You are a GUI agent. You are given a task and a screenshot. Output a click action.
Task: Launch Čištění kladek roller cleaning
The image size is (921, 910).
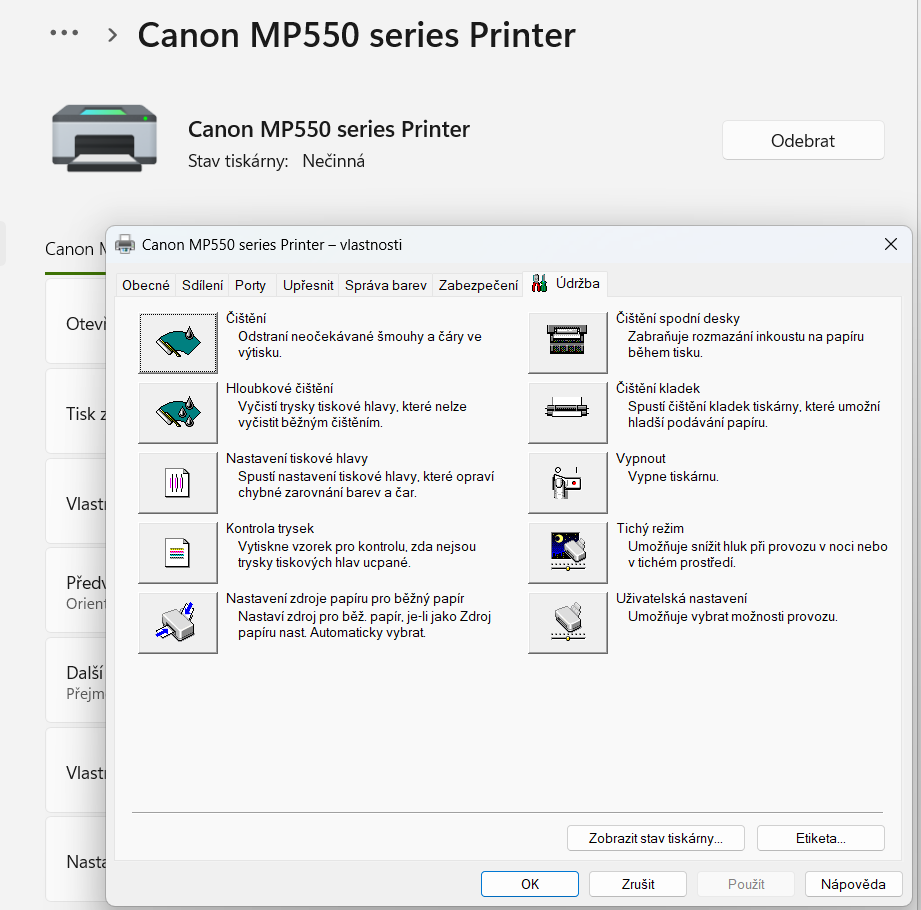click(x=567, y=413)
